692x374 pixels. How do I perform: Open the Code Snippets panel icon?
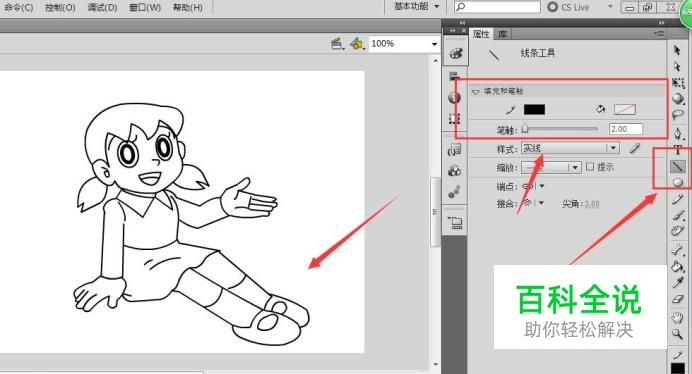point(455,150)
